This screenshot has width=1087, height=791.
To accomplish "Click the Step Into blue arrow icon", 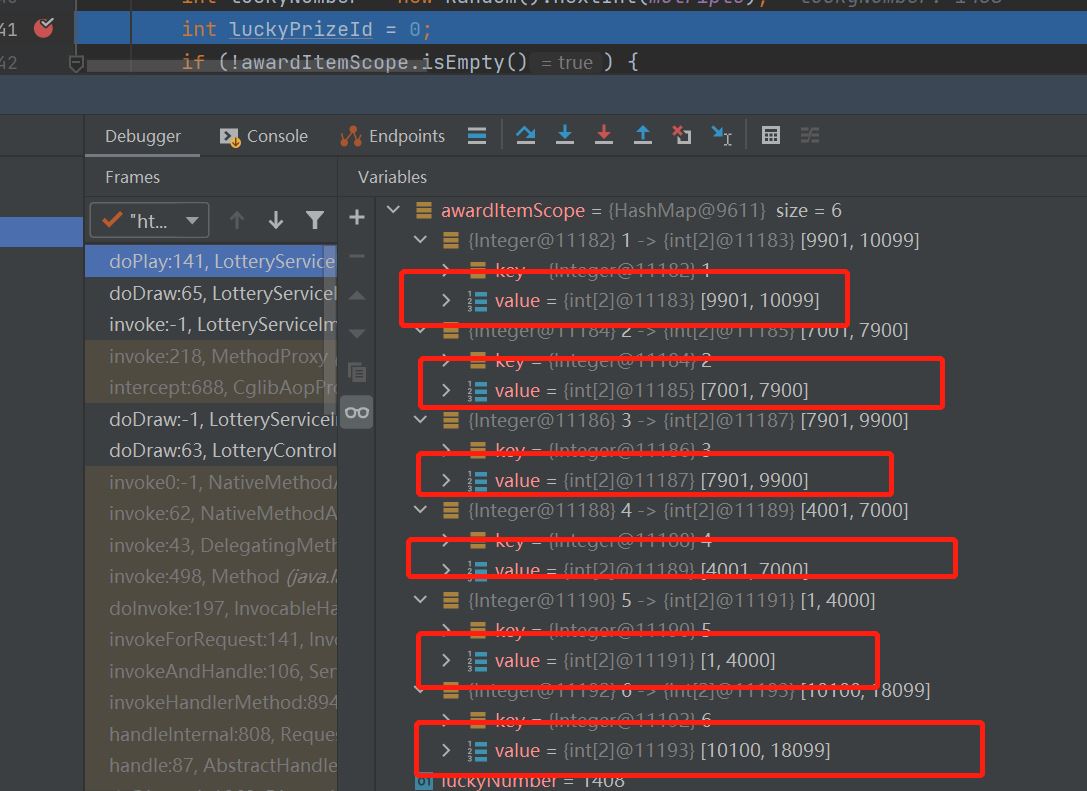I will (x=565, y=136).
